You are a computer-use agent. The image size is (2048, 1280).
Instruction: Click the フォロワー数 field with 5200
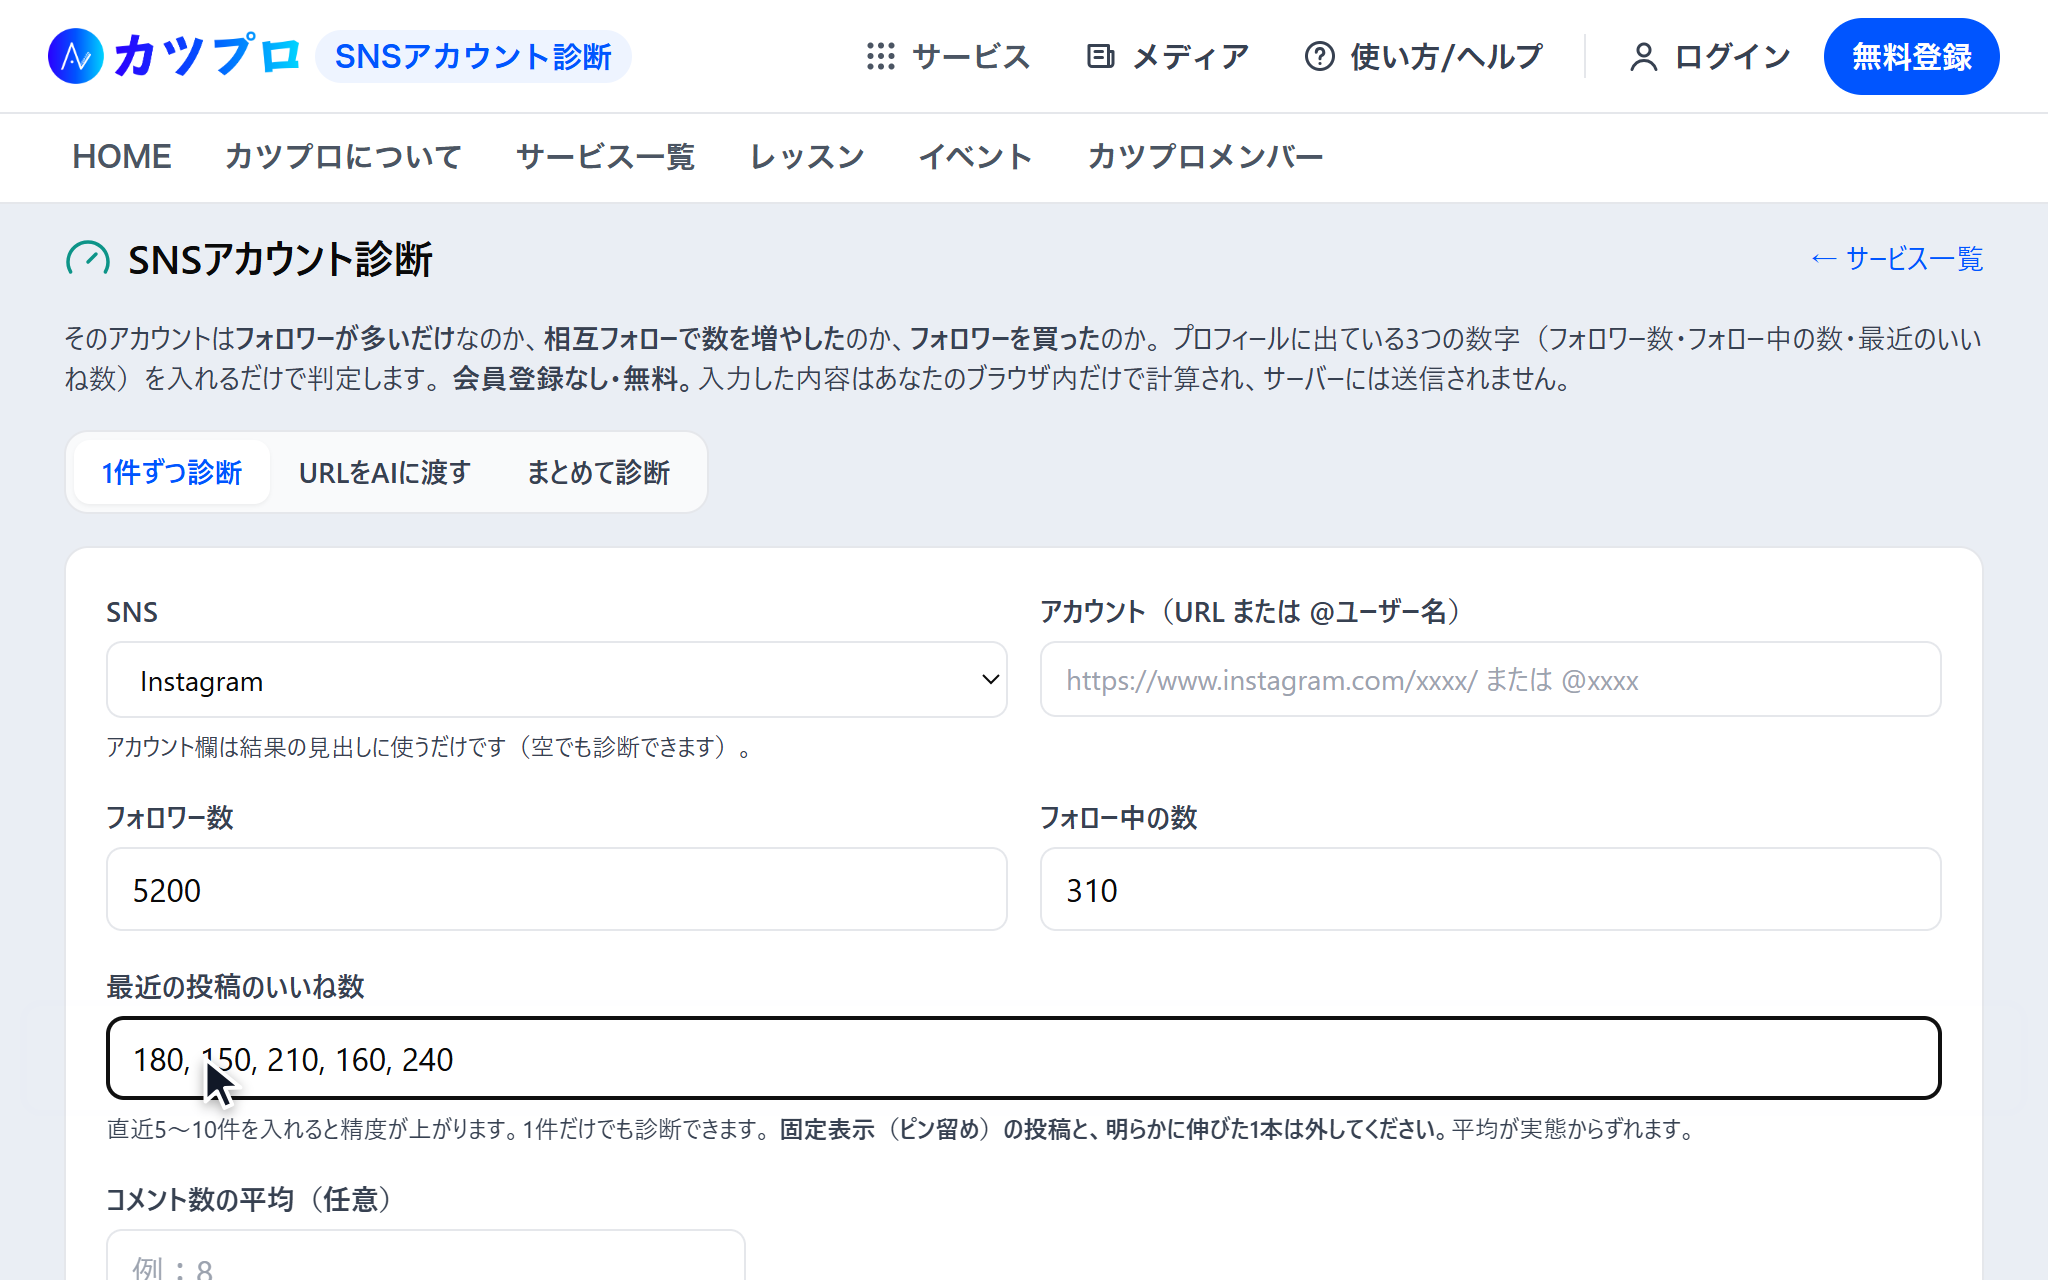[556, 889]
